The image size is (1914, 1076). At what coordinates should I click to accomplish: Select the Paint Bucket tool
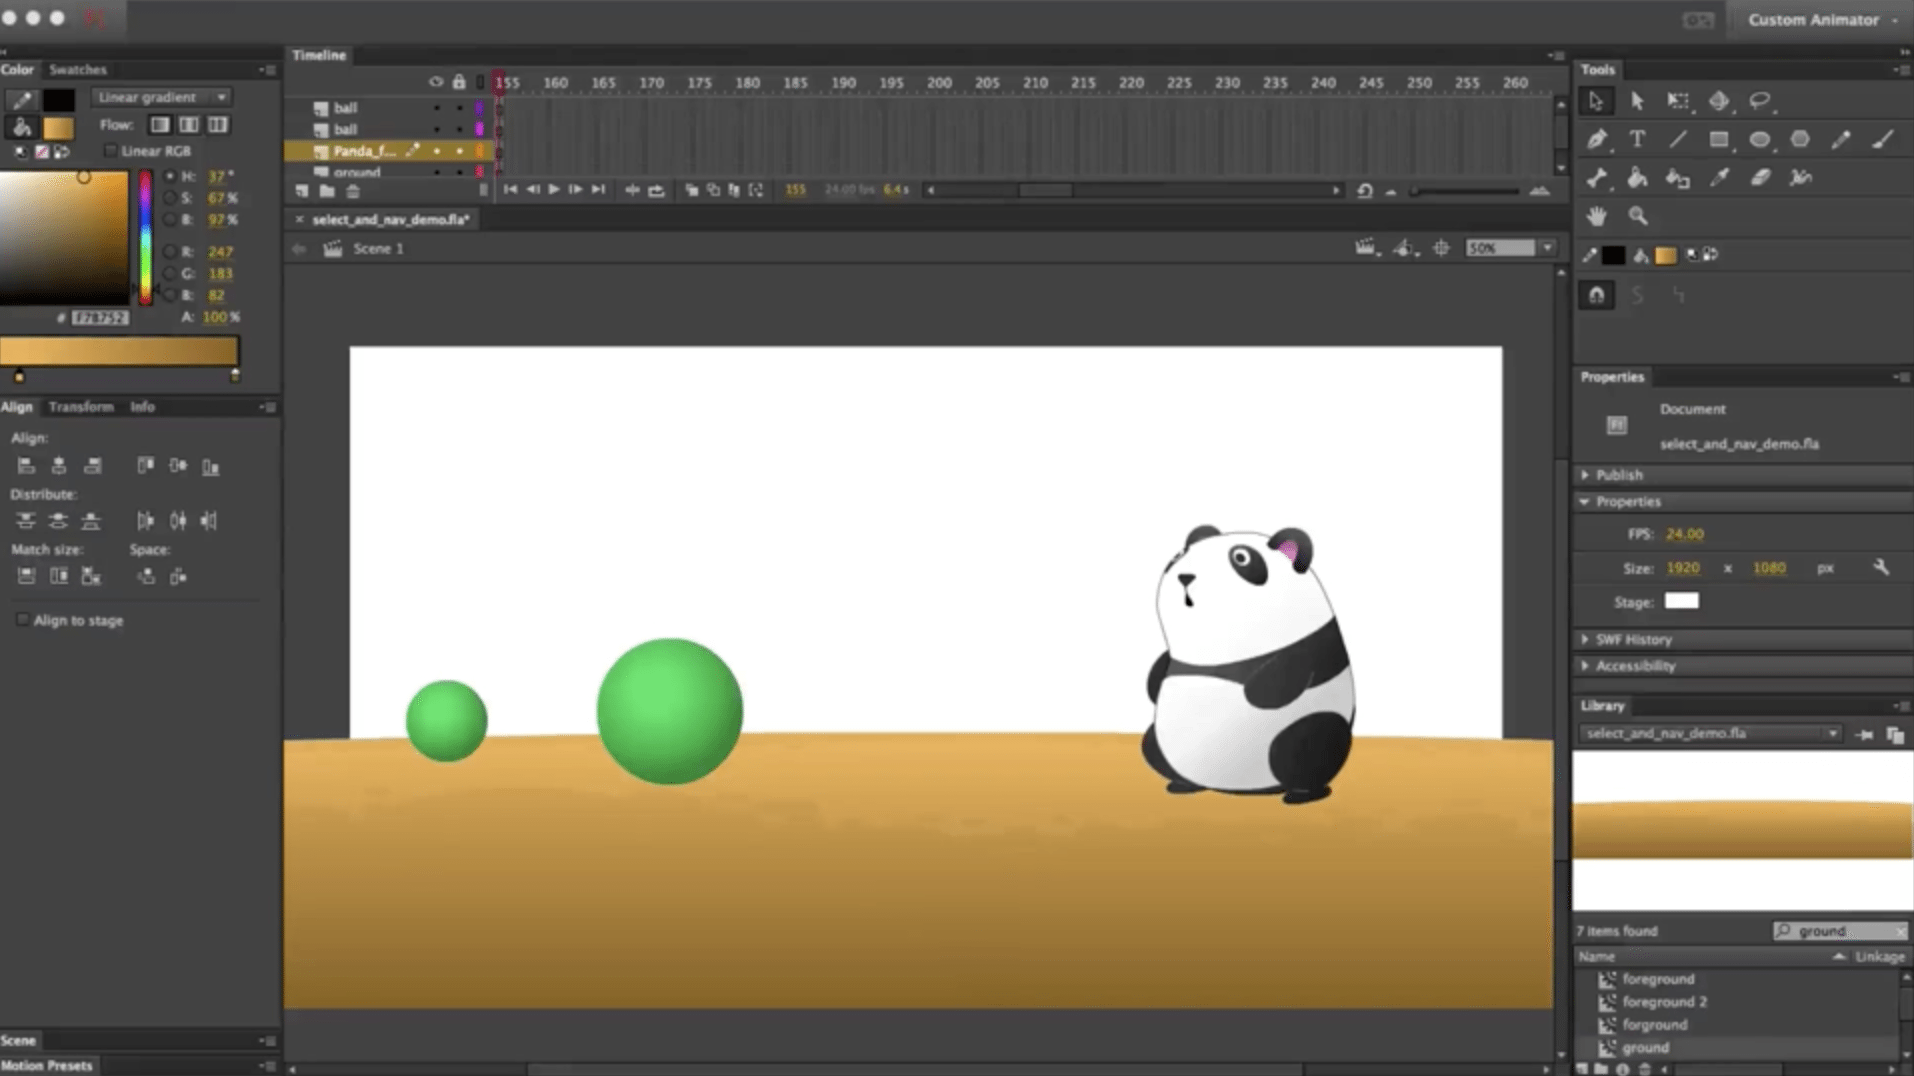pos(1637,179)
